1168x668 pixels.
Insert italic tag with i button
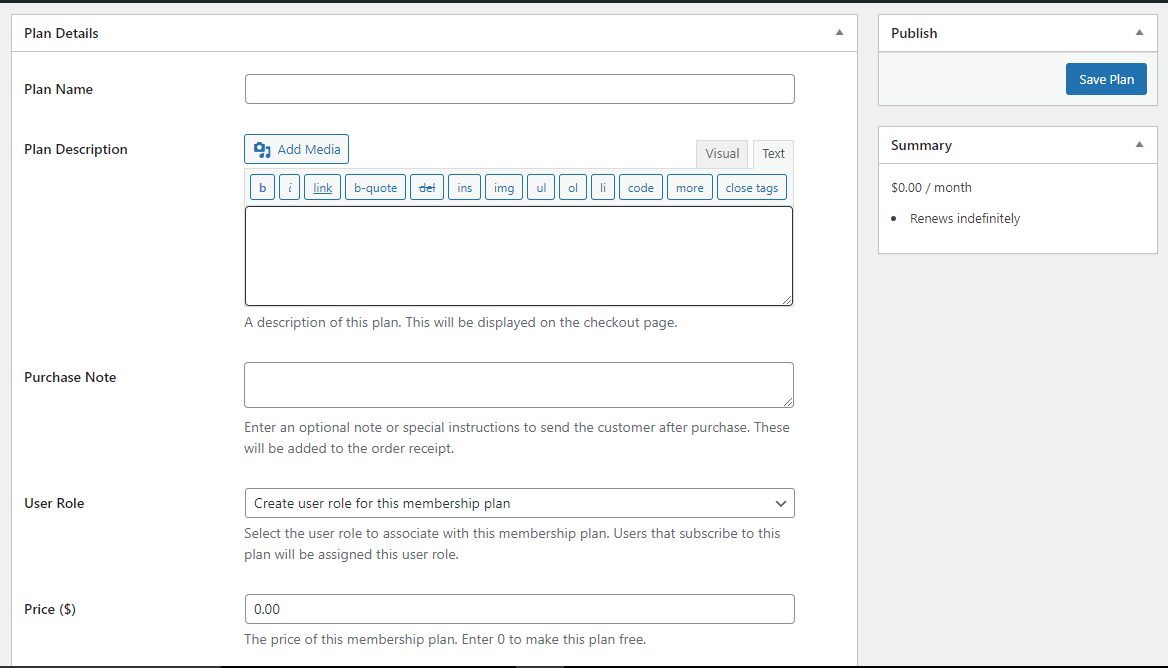290,188
